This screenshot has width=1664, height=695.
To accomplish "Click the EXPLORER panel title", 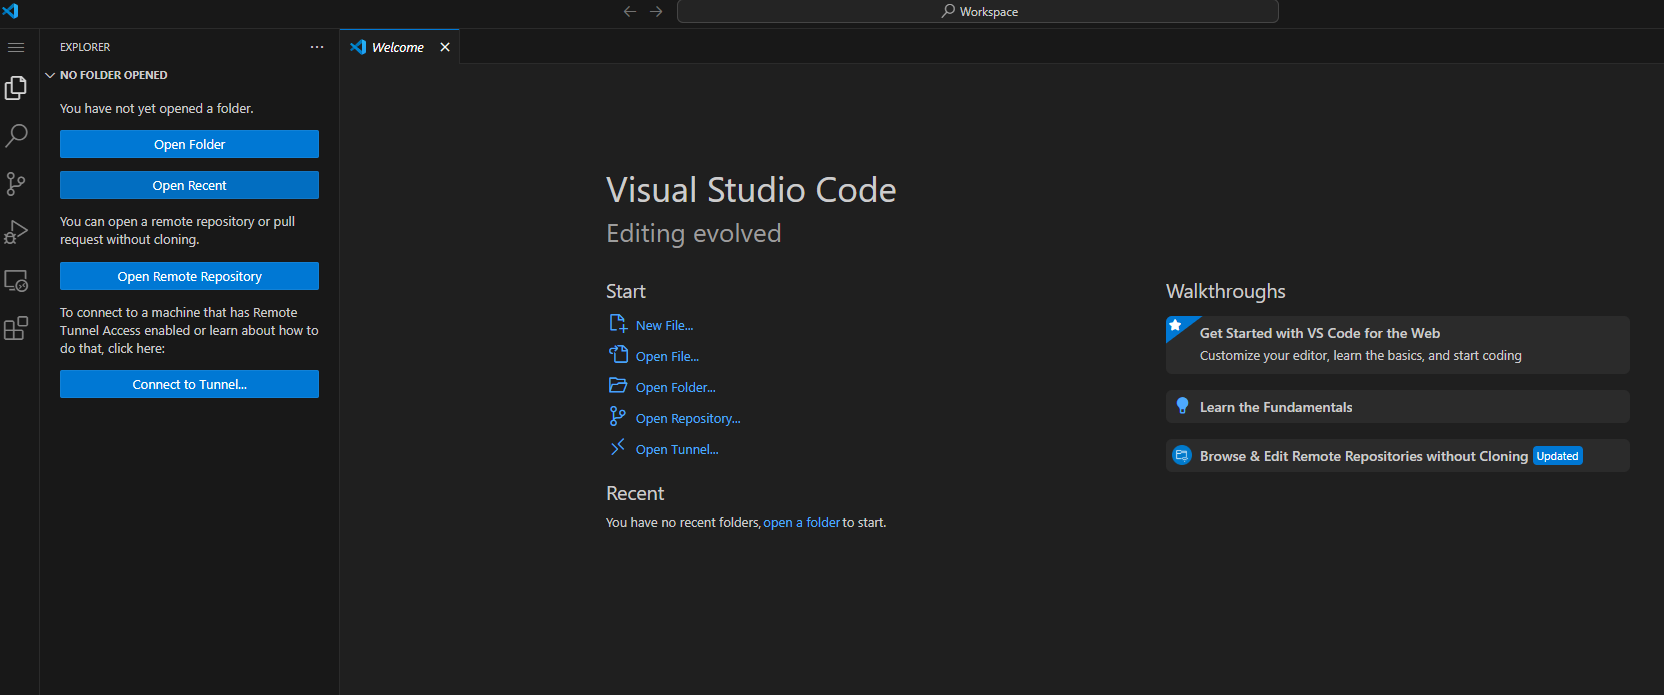I will (85, 47).
